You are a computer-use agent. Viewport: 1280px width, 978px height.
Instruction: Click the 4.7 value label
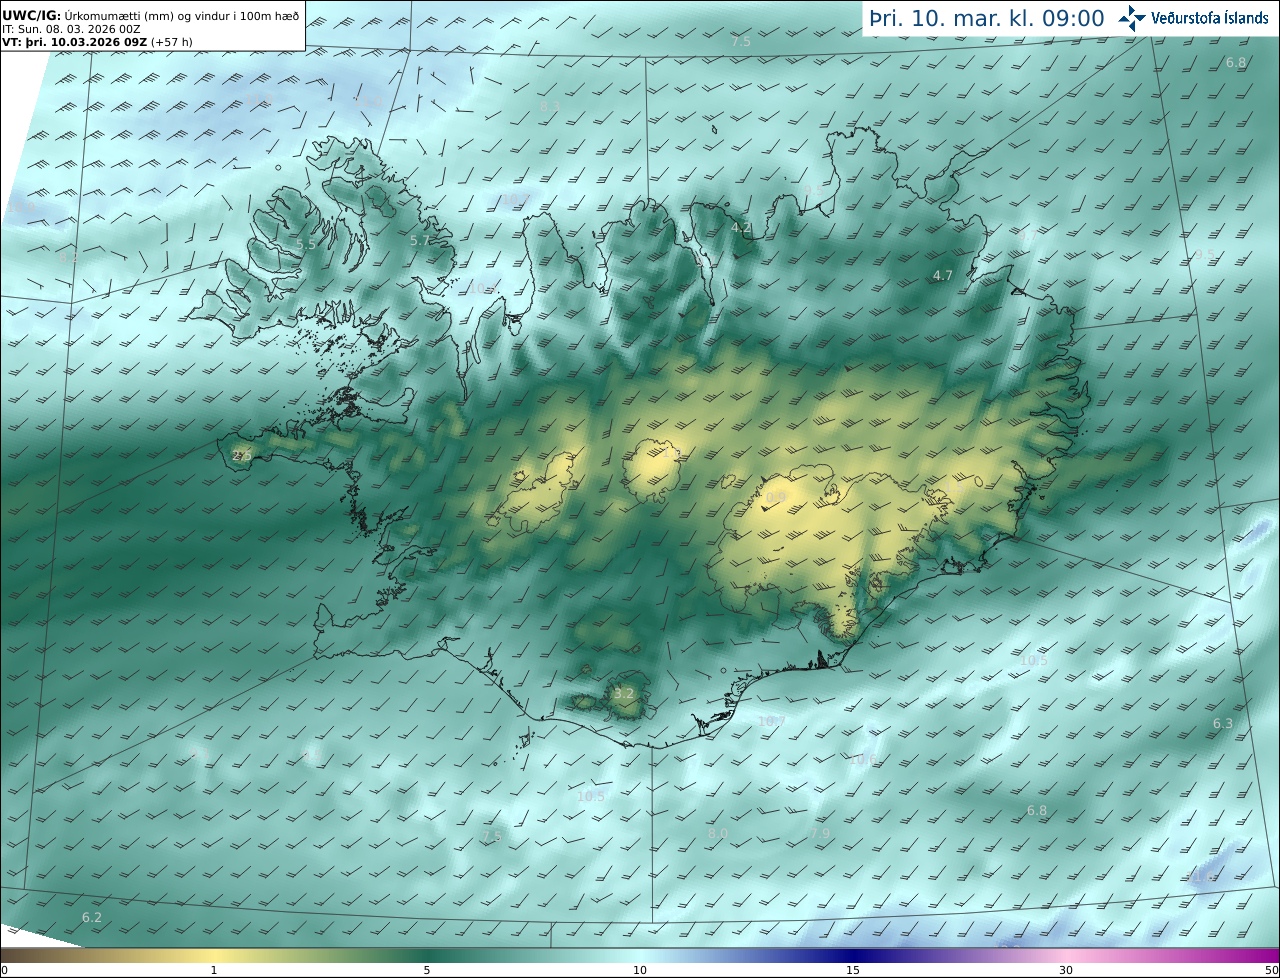point(942,275)
